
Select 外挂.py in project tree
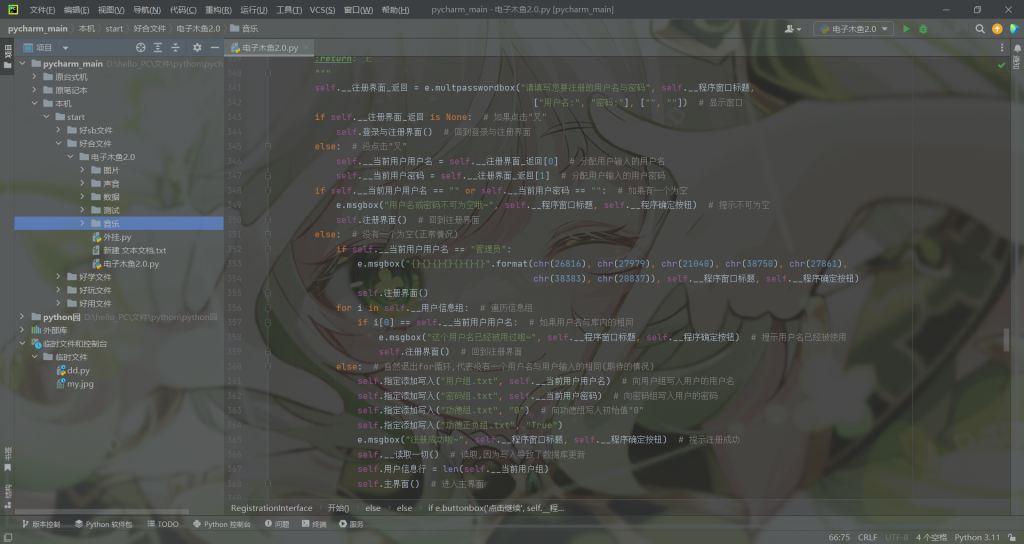[x=112, y=237]
